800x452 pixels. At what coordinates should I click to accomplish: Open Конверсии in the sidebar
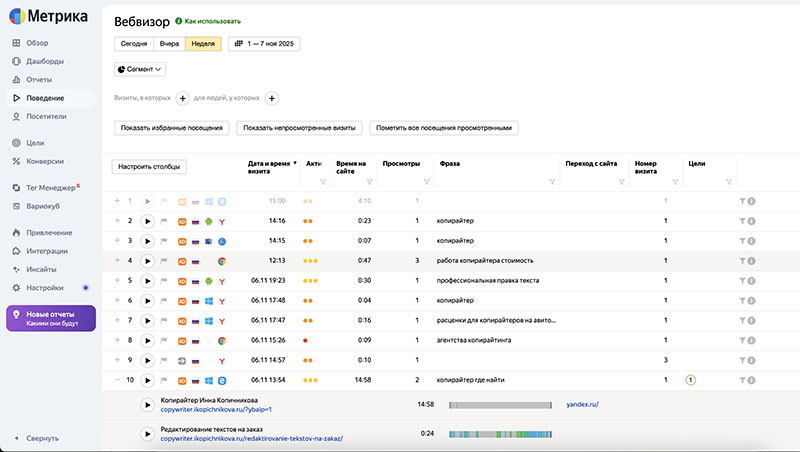click(x=44, y=161)
